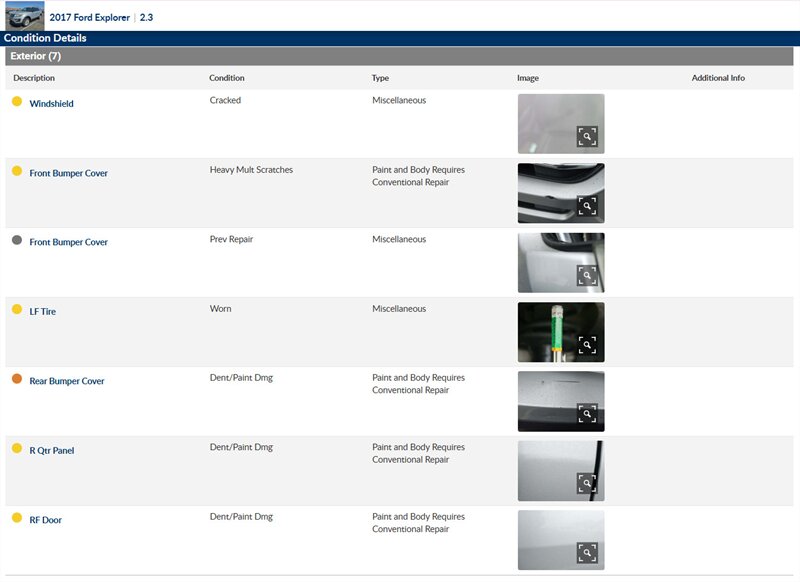Viewport: 800px width, 582px height.
Task: Select the 'Prev Repair' condition text
Action: (231, 239)
